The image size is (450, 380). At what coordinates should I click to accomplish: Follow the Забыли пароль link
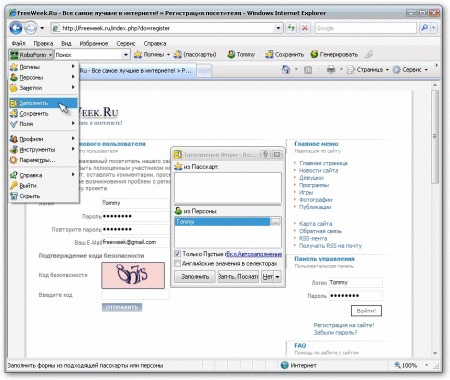pyautogui.click(x=335, y=333)
